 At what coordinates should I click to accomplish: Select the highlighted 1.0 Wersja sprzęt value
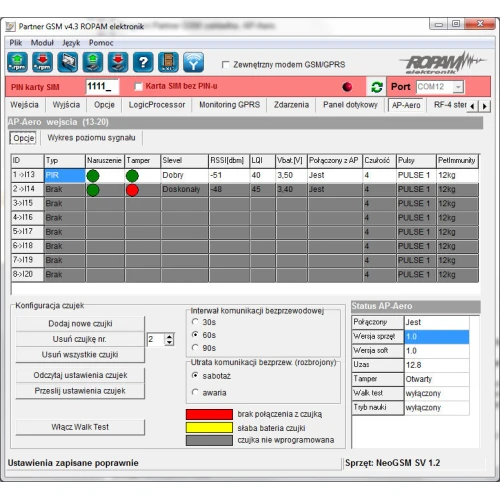[x=437, y=337]
